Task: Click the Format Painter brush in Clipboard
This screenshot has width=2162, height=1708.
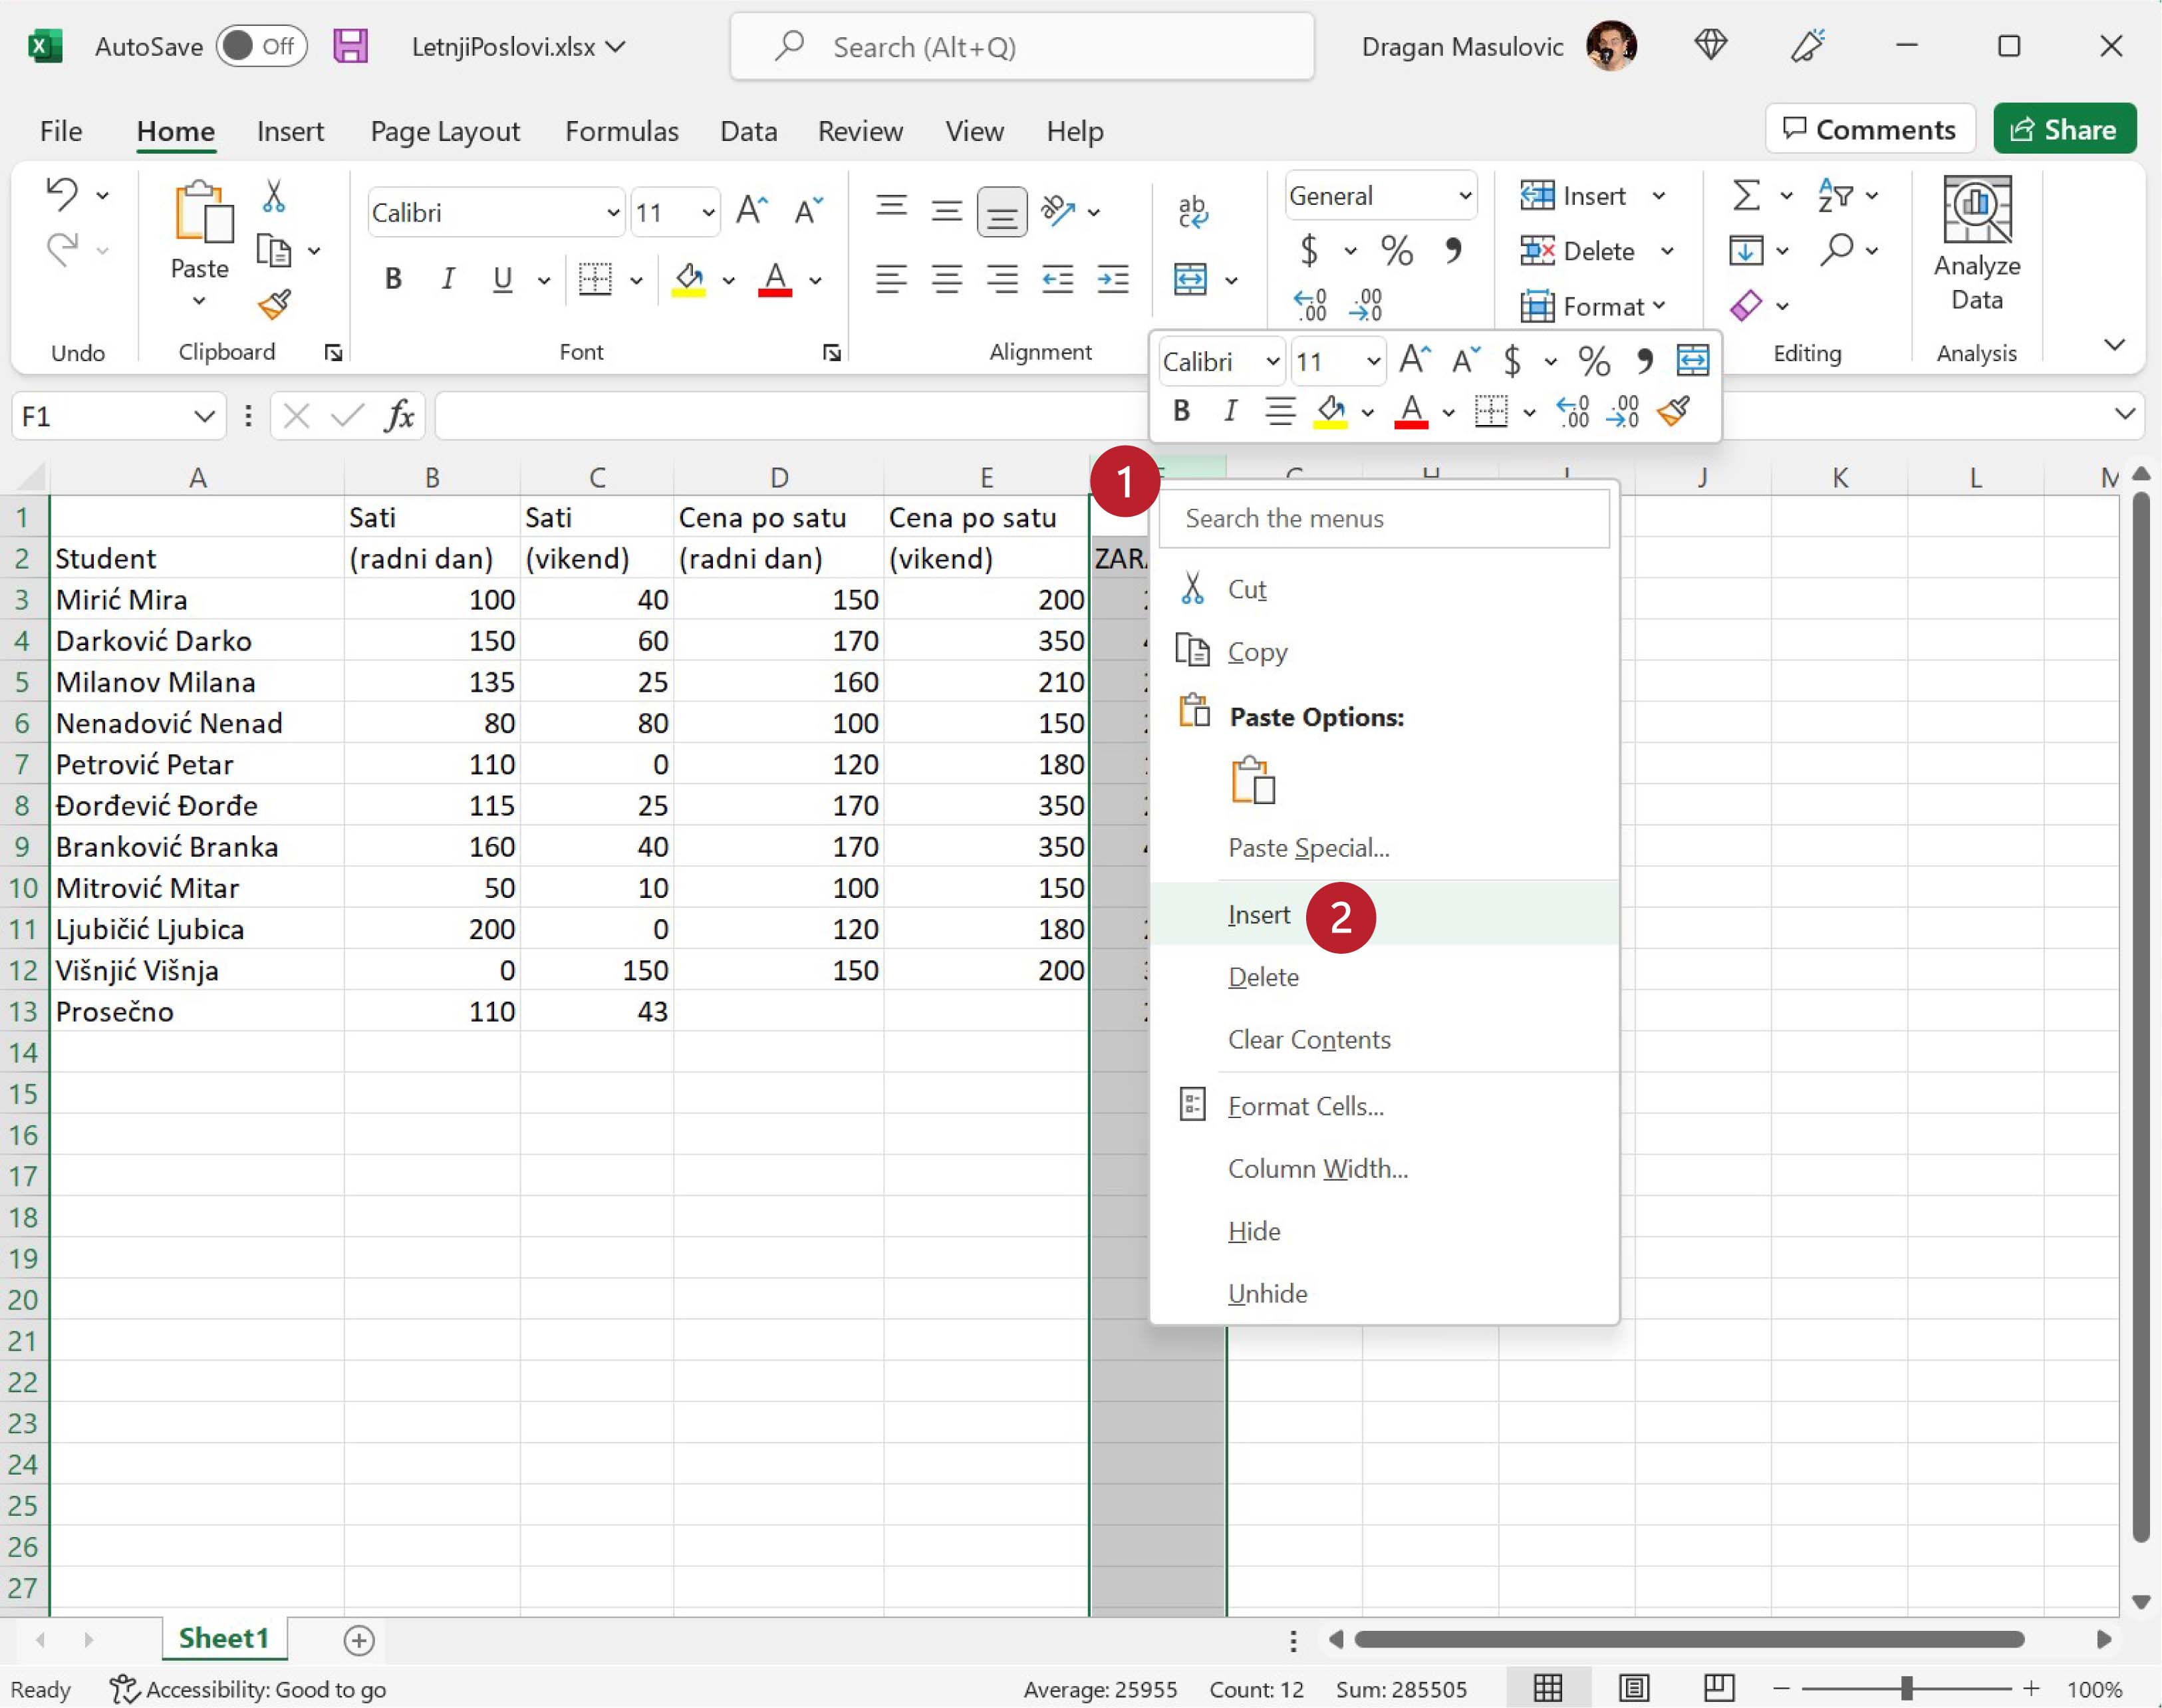Action: coord(274,304)
